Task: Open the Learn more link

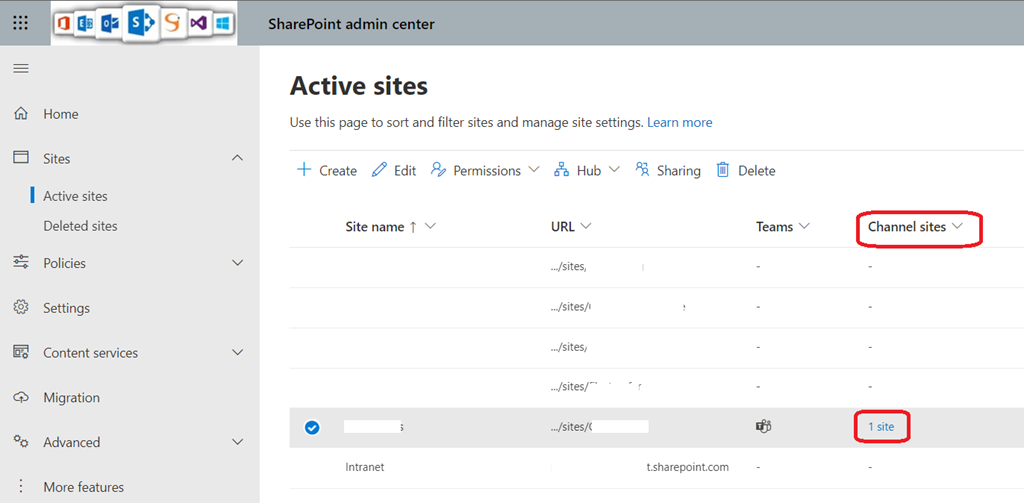Action: (679, 122)
